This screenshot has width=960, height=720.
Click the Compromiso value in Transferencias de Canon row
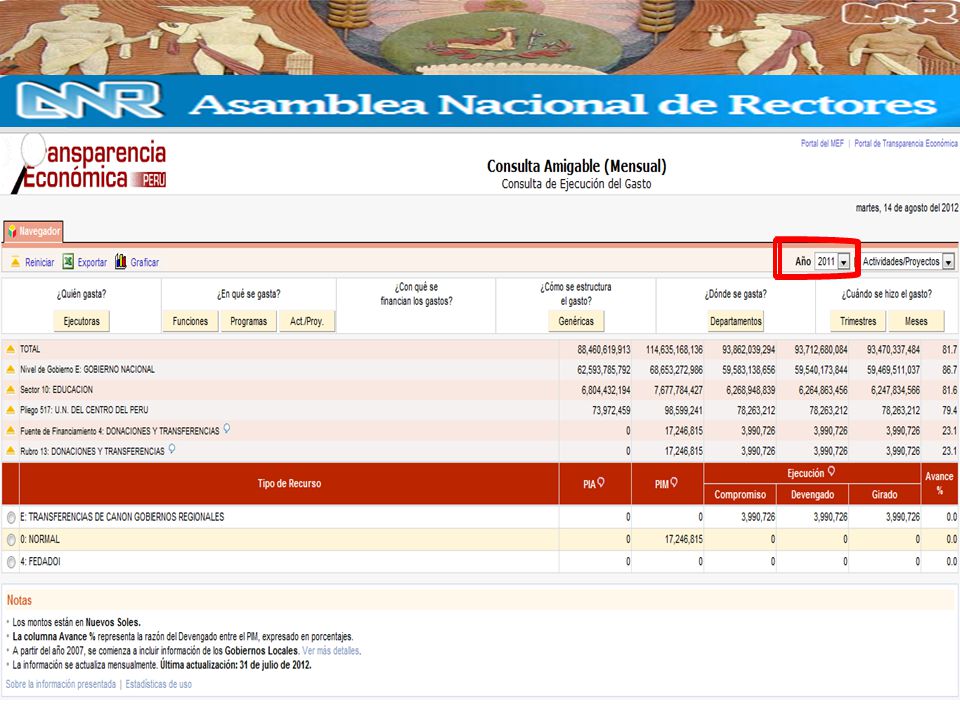(x=758, y=517)
